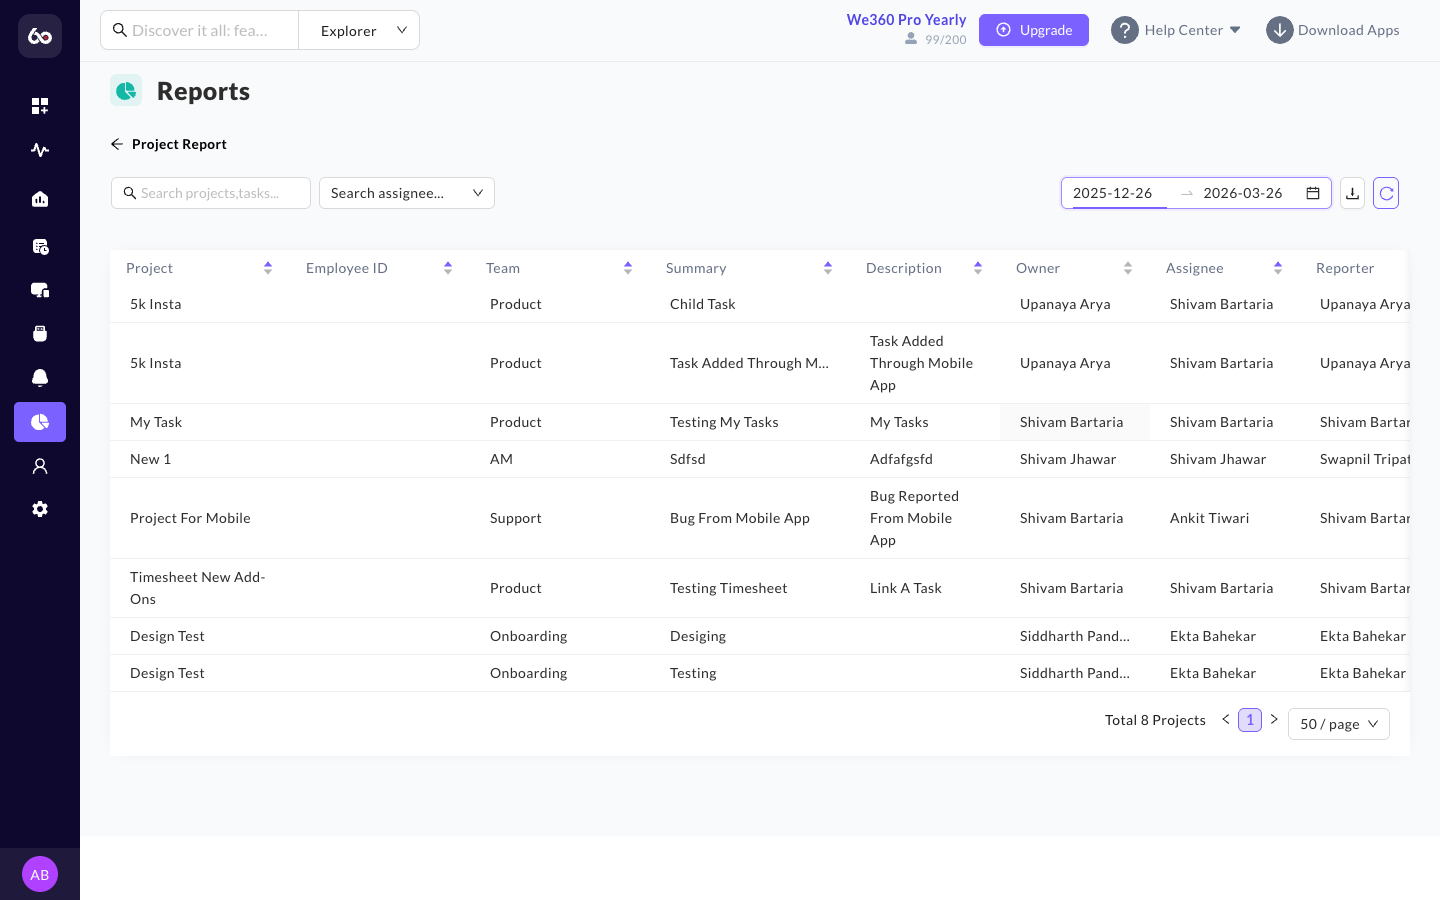This screenshot has height=900, width=1440.
Task: Open the building icon in sidebar
Action: tap(40, 199)
